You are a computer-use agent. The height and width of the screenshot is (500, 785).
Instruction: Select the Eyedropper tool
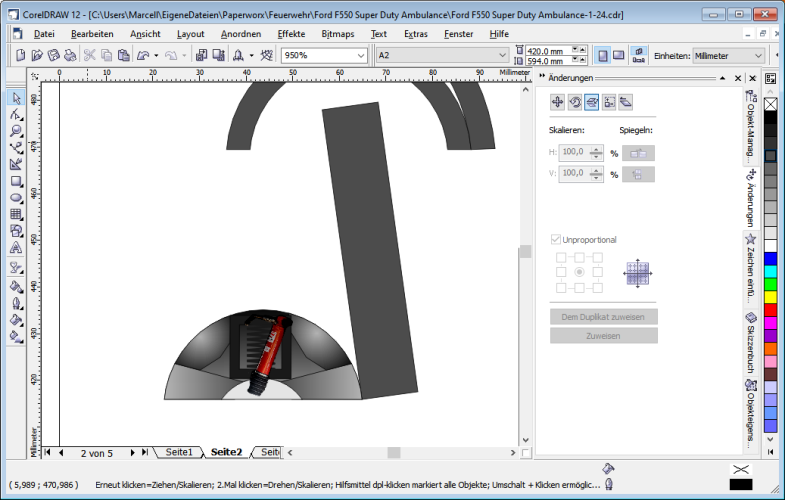click(x=16, y=287)
